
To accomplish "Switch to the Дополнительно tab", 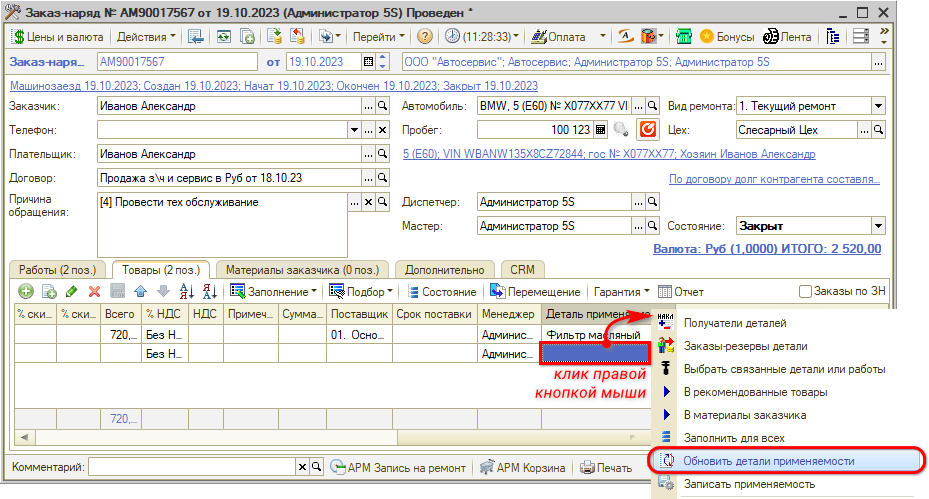I will click(x=444, y=270).
